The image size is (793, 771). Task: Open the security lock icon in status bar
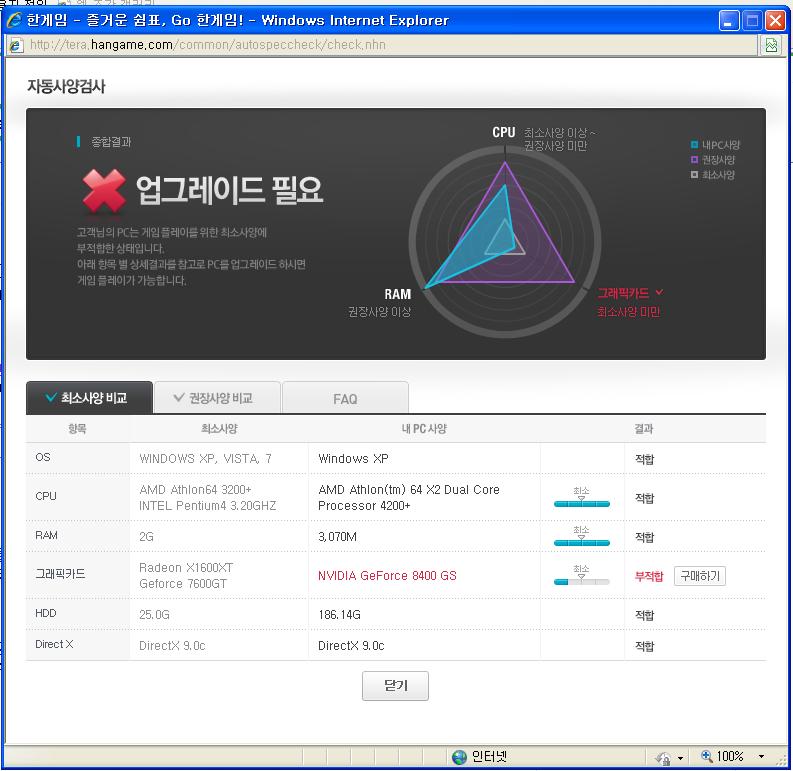(x=663, y=758)
